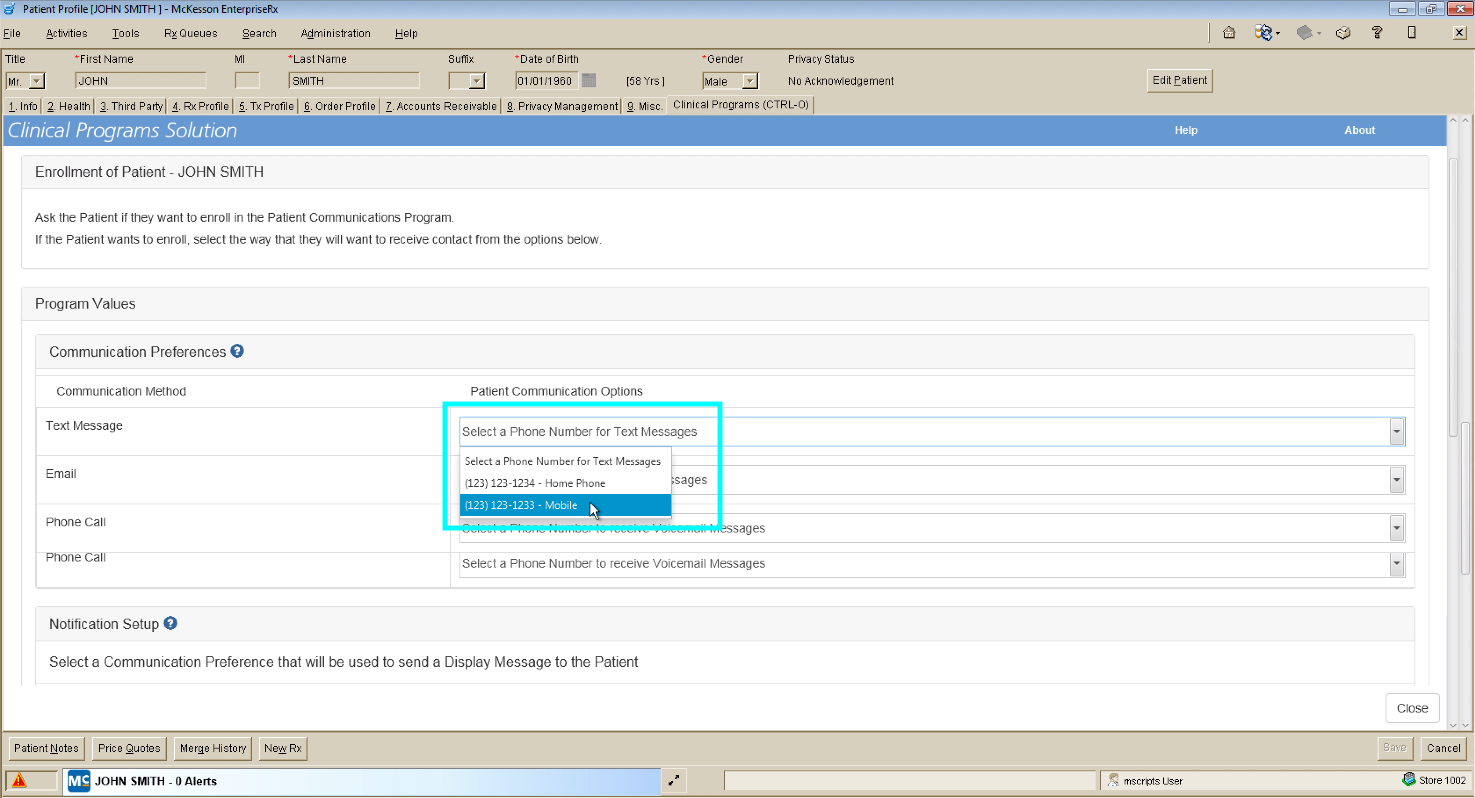1475x798 pixels.
Task: Expand the Title dropdown showing Mr.
Action: click(x=36, y=81)
